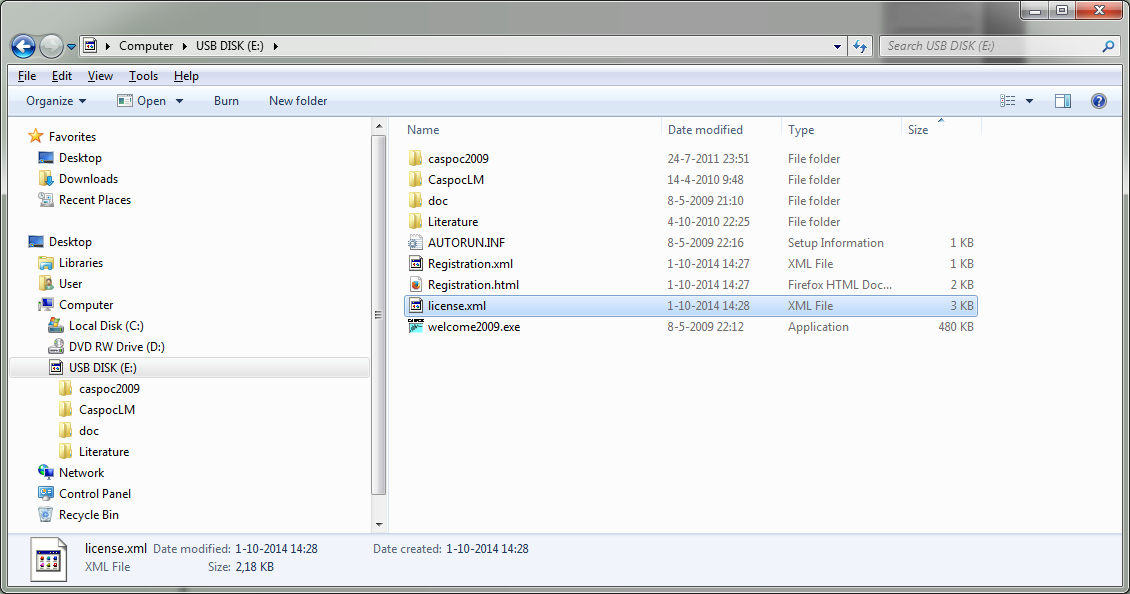Click the AUTORUN.INF file icon
Screen dimensions: 1130x594
click(416, 243)
